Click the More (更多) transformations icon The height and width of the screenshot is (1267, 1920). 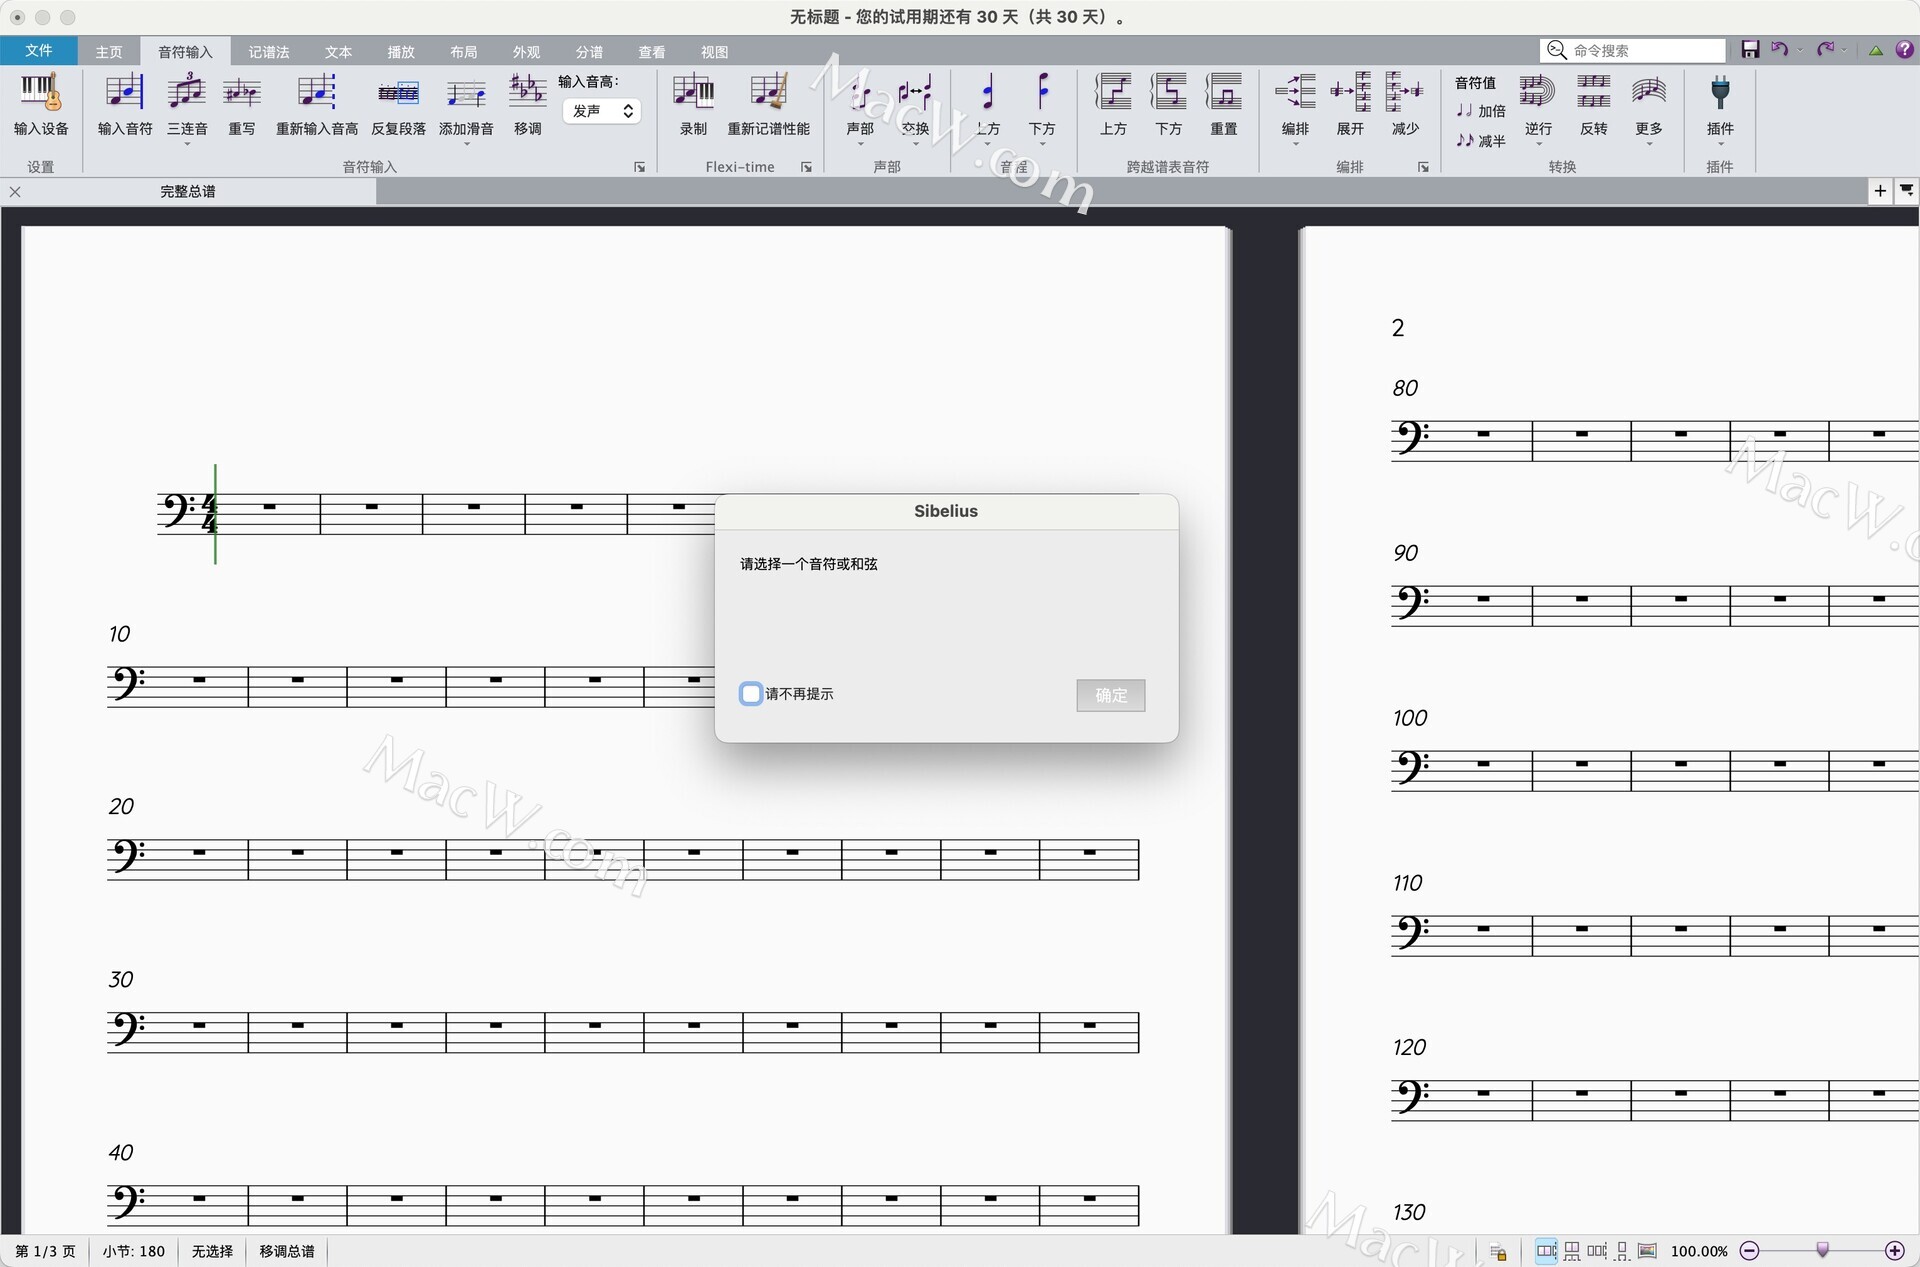click(1649, 92)
